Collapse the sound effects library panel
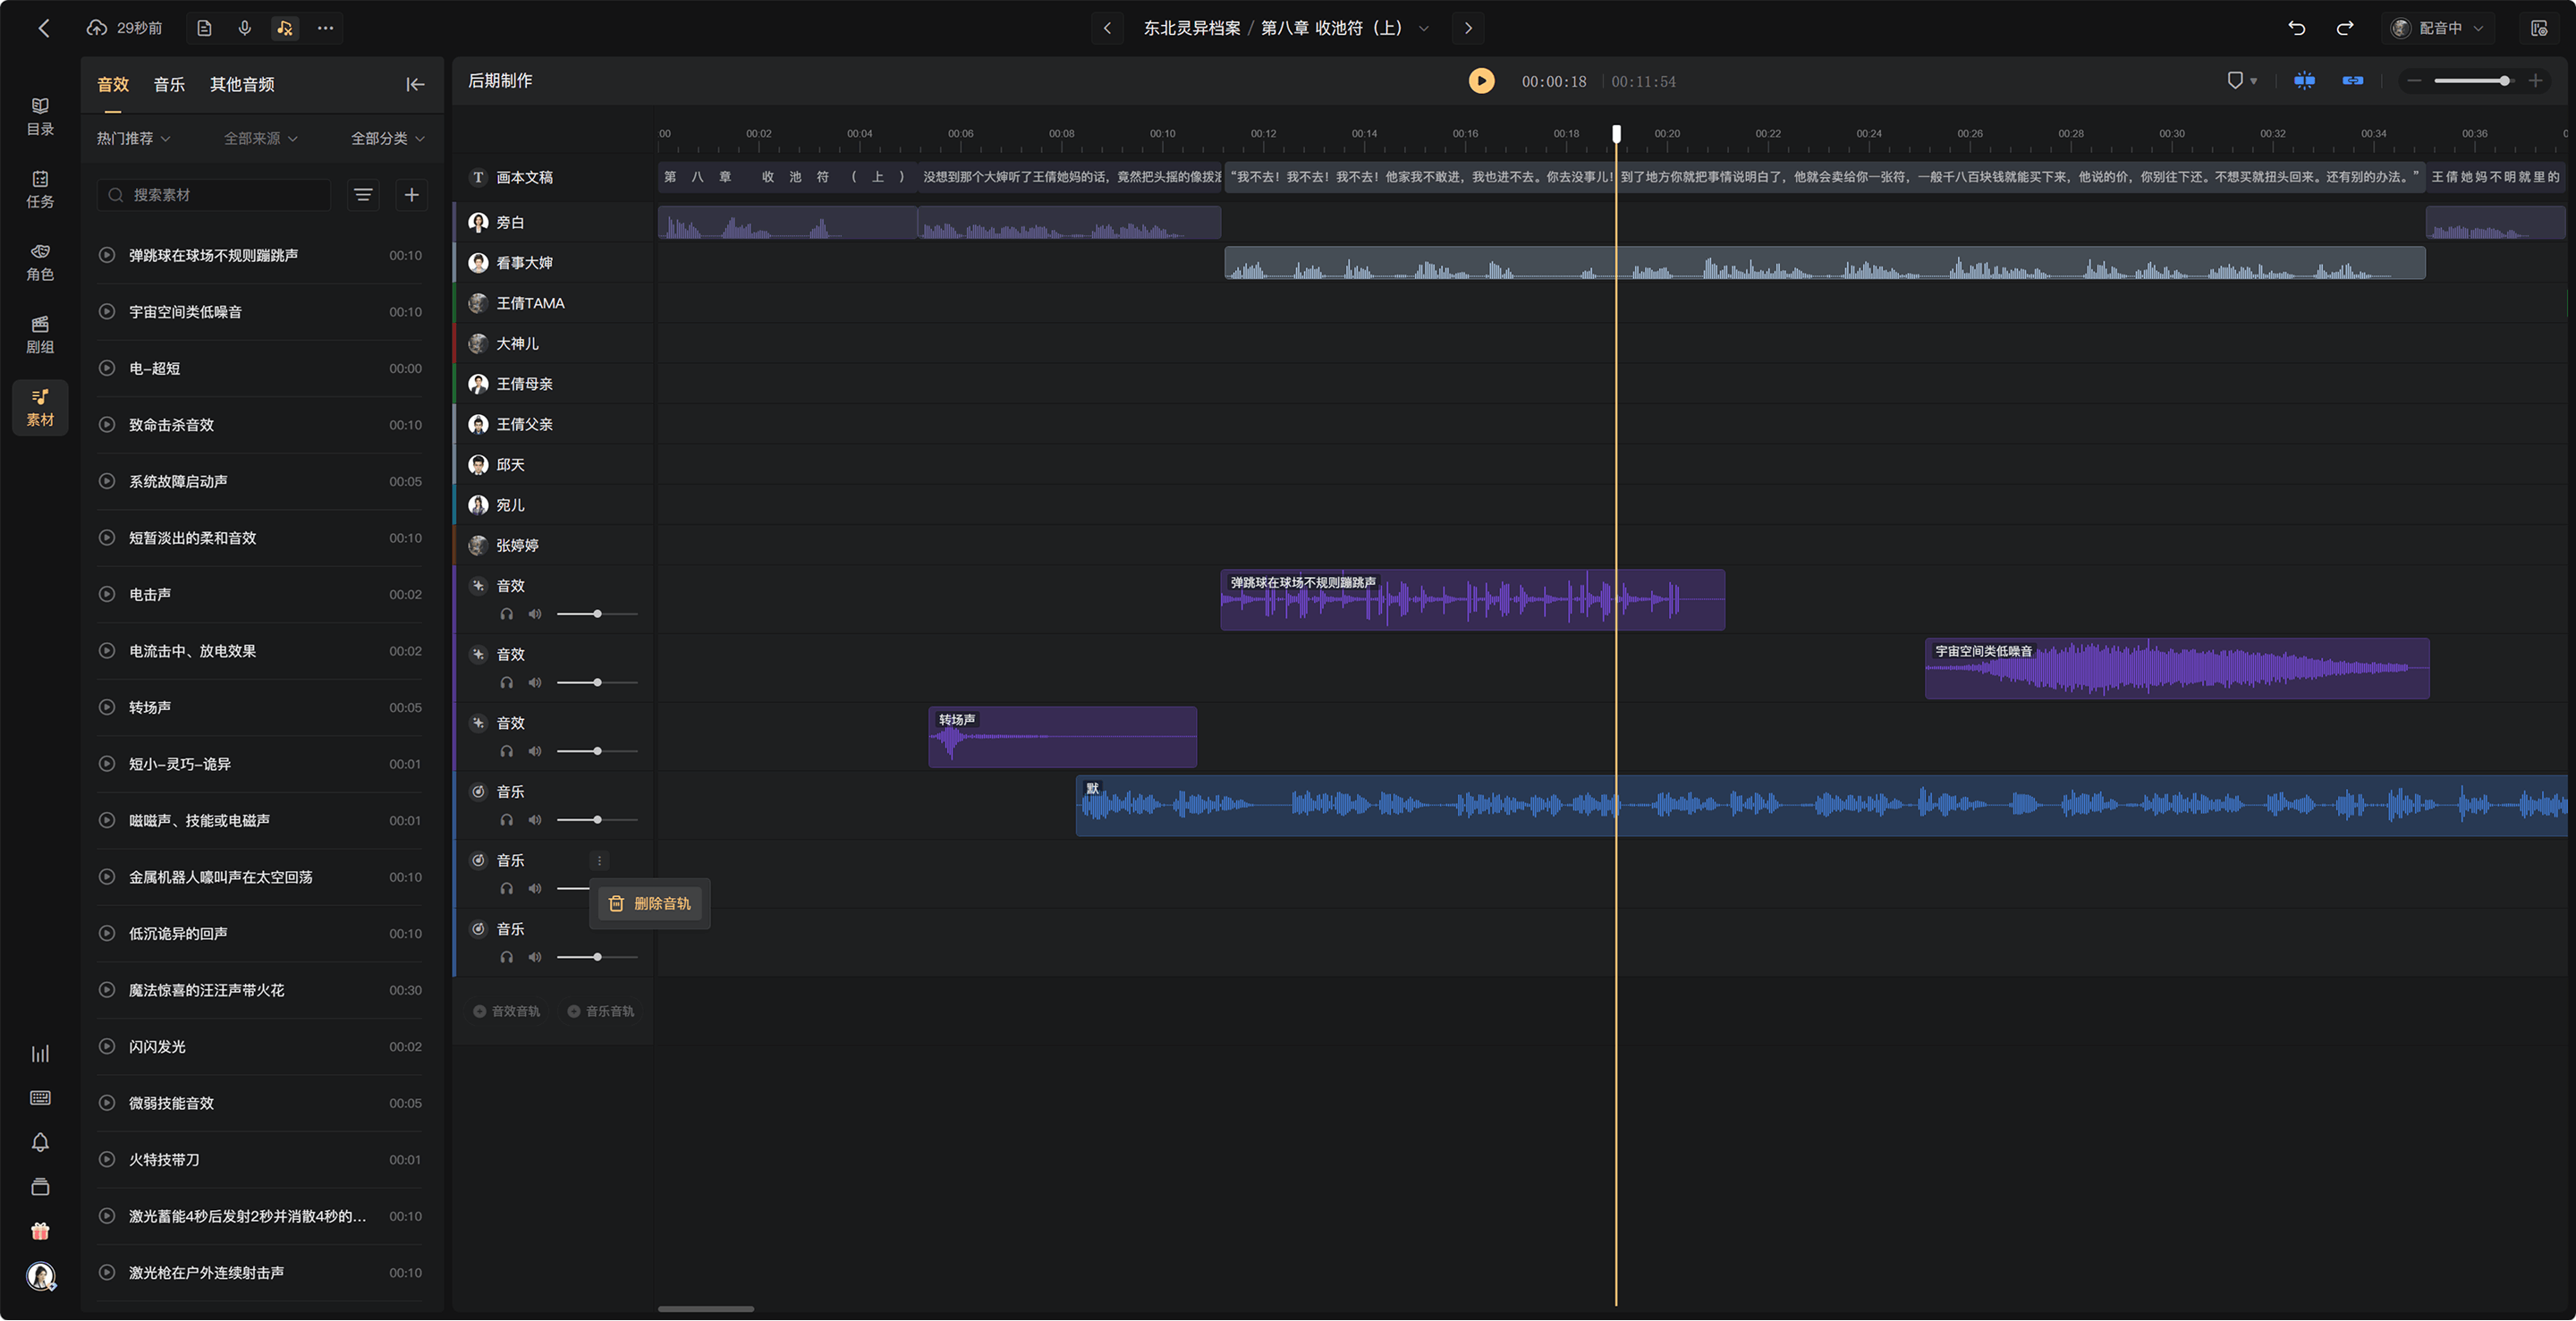The width and height of the screenshot is (2576, 1321). [x=415, y=84]
